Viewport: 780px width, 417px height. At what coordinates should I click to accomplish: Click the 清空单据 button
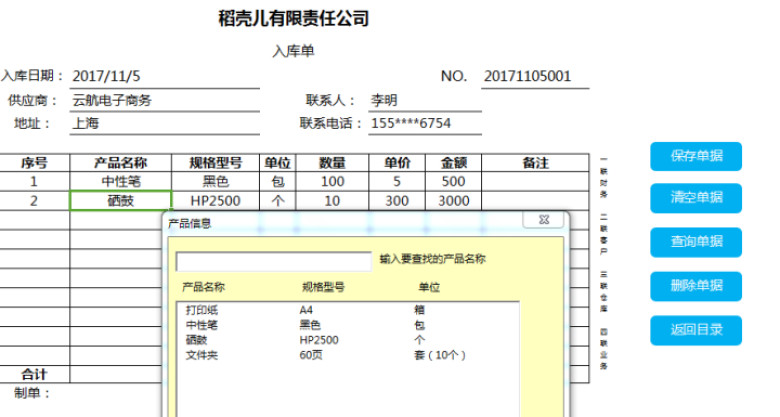pyautogui.click(x=695, y=198)
